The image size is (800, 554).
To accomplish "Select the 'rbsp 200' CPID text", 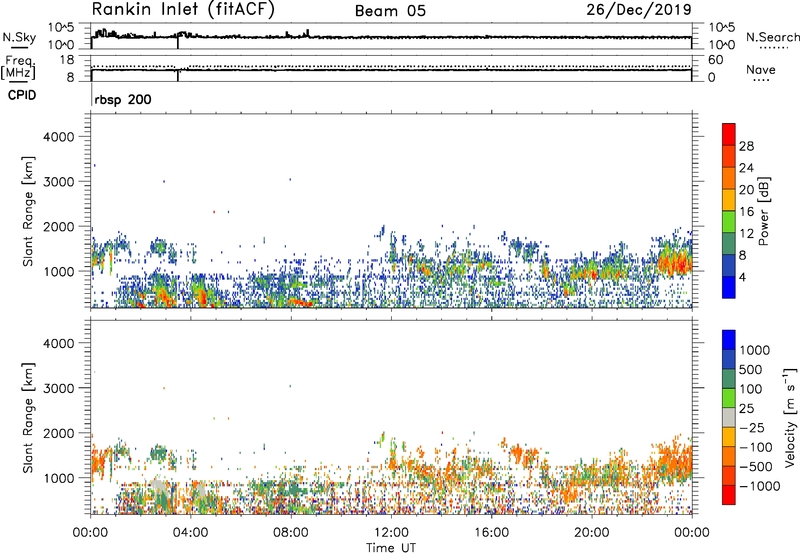I will point(123,99).
